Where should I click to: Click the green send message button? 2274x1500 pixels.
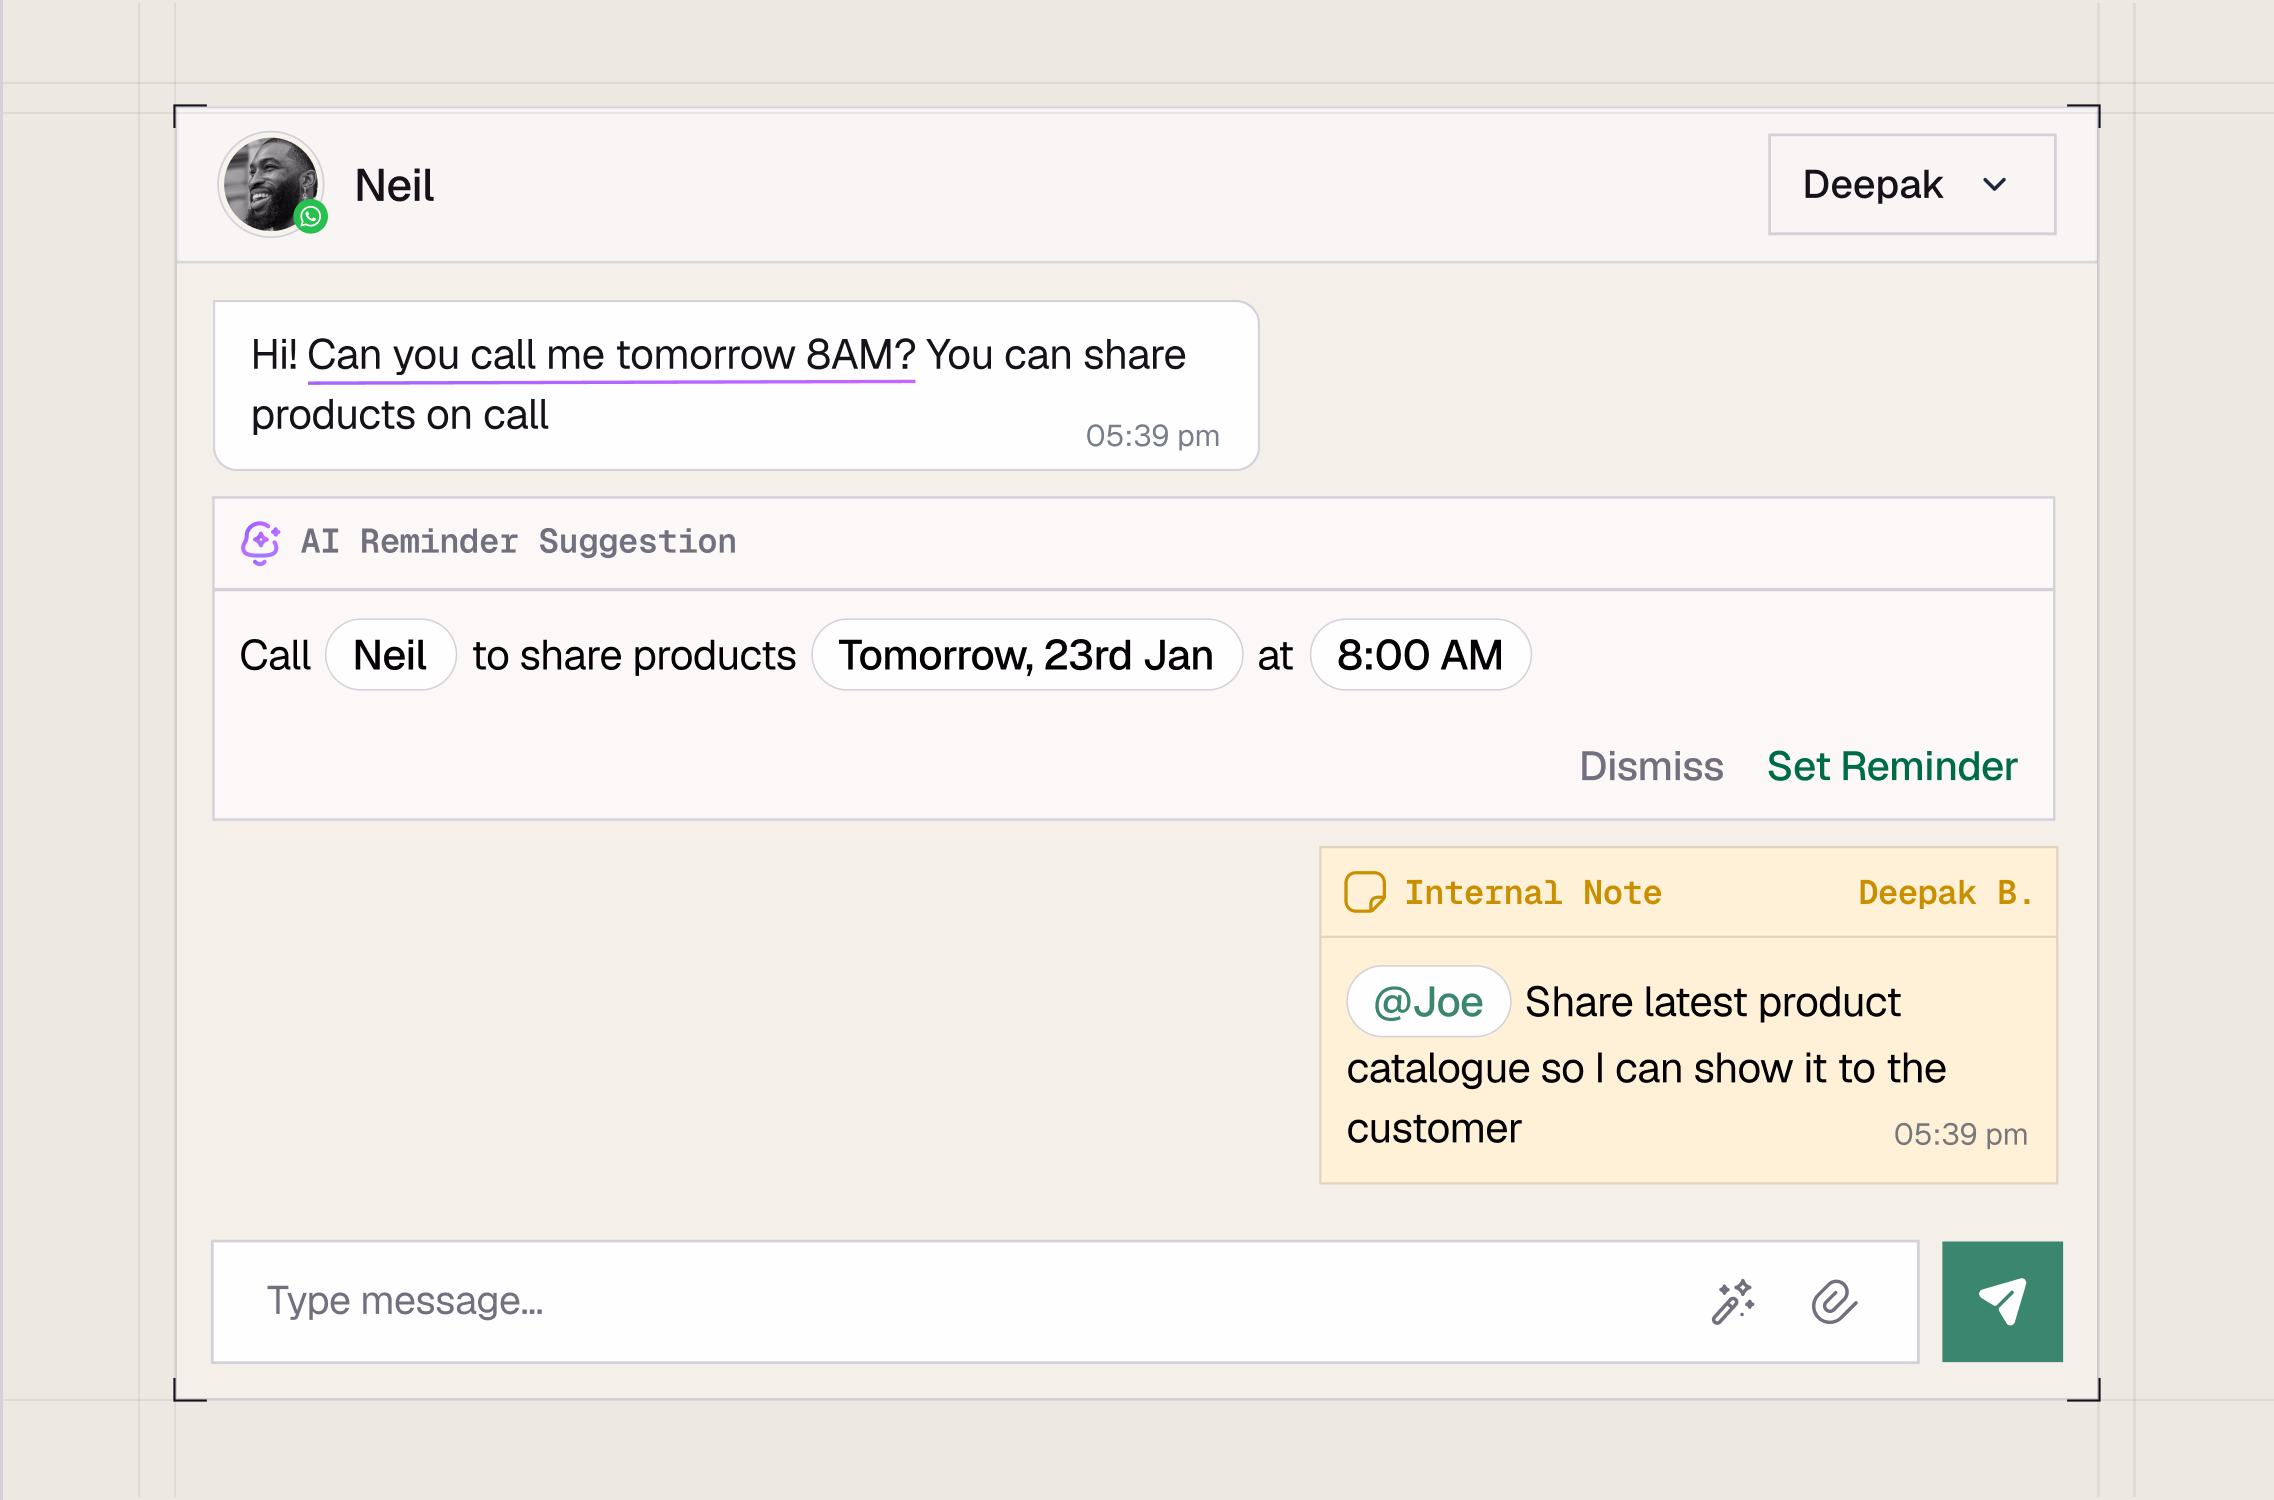[2001, 1301]
